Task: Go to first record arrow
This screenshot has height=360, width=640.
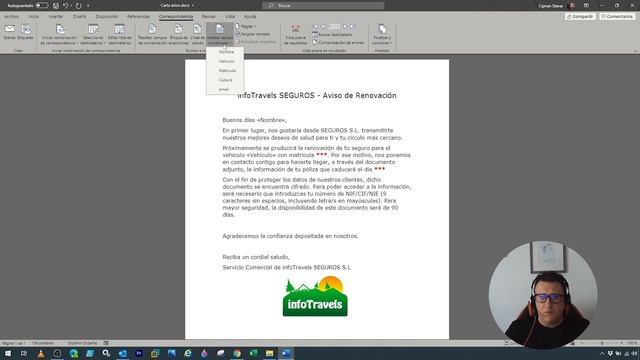Action: 315,27
